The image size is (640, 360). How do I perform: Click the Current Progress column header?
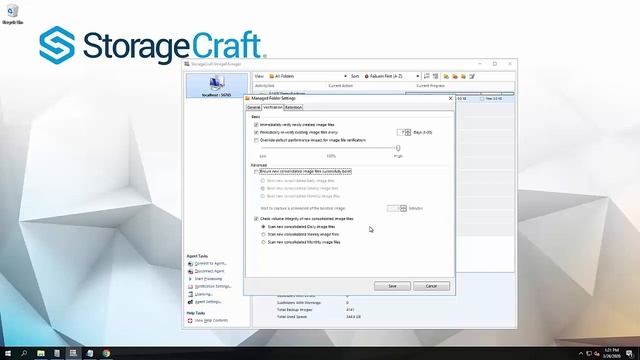point(430,86)
